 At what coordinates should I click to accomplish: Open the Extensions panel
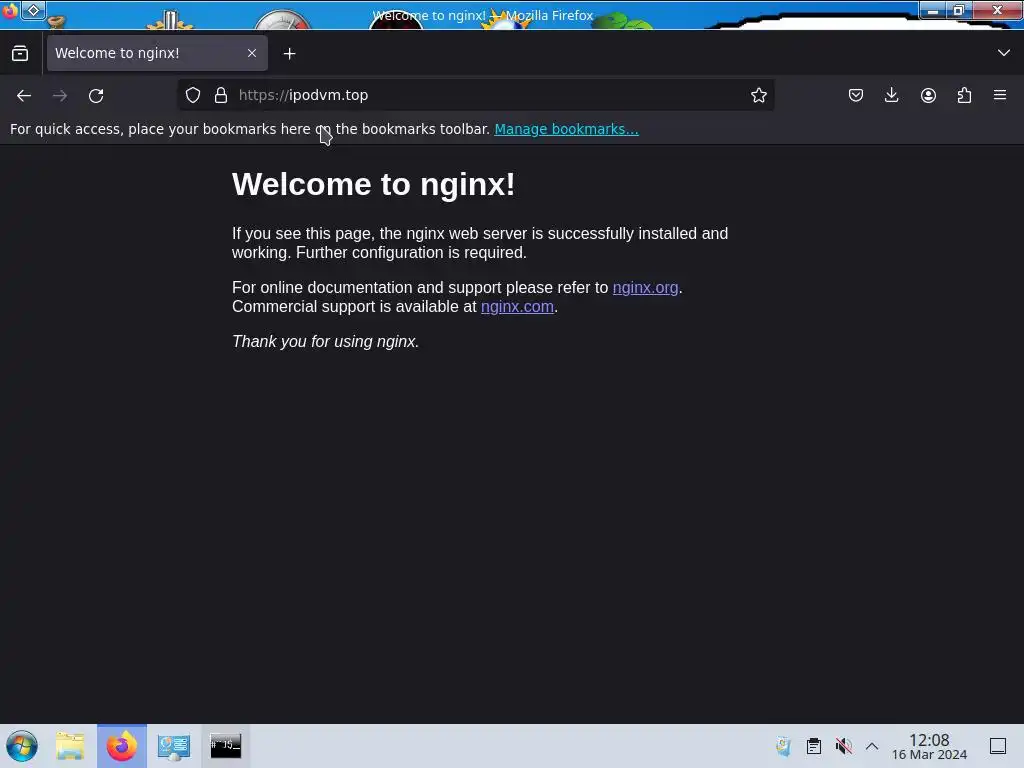point(964,95)
